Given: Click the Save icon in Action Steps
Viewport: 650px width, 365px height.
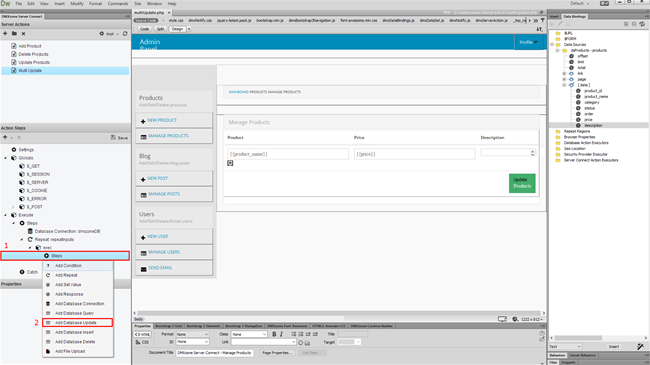Looking at the screenshot, I should tap(119, 137).
